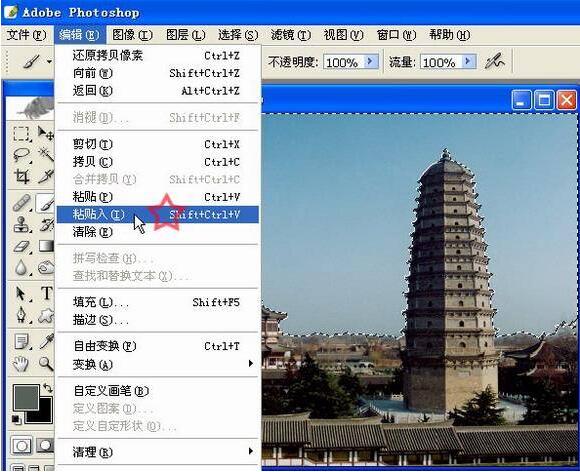Choose 返回(K) step backward
This screenshot has height=472, width=580.
pyautogui.click(x=158, y=91)
